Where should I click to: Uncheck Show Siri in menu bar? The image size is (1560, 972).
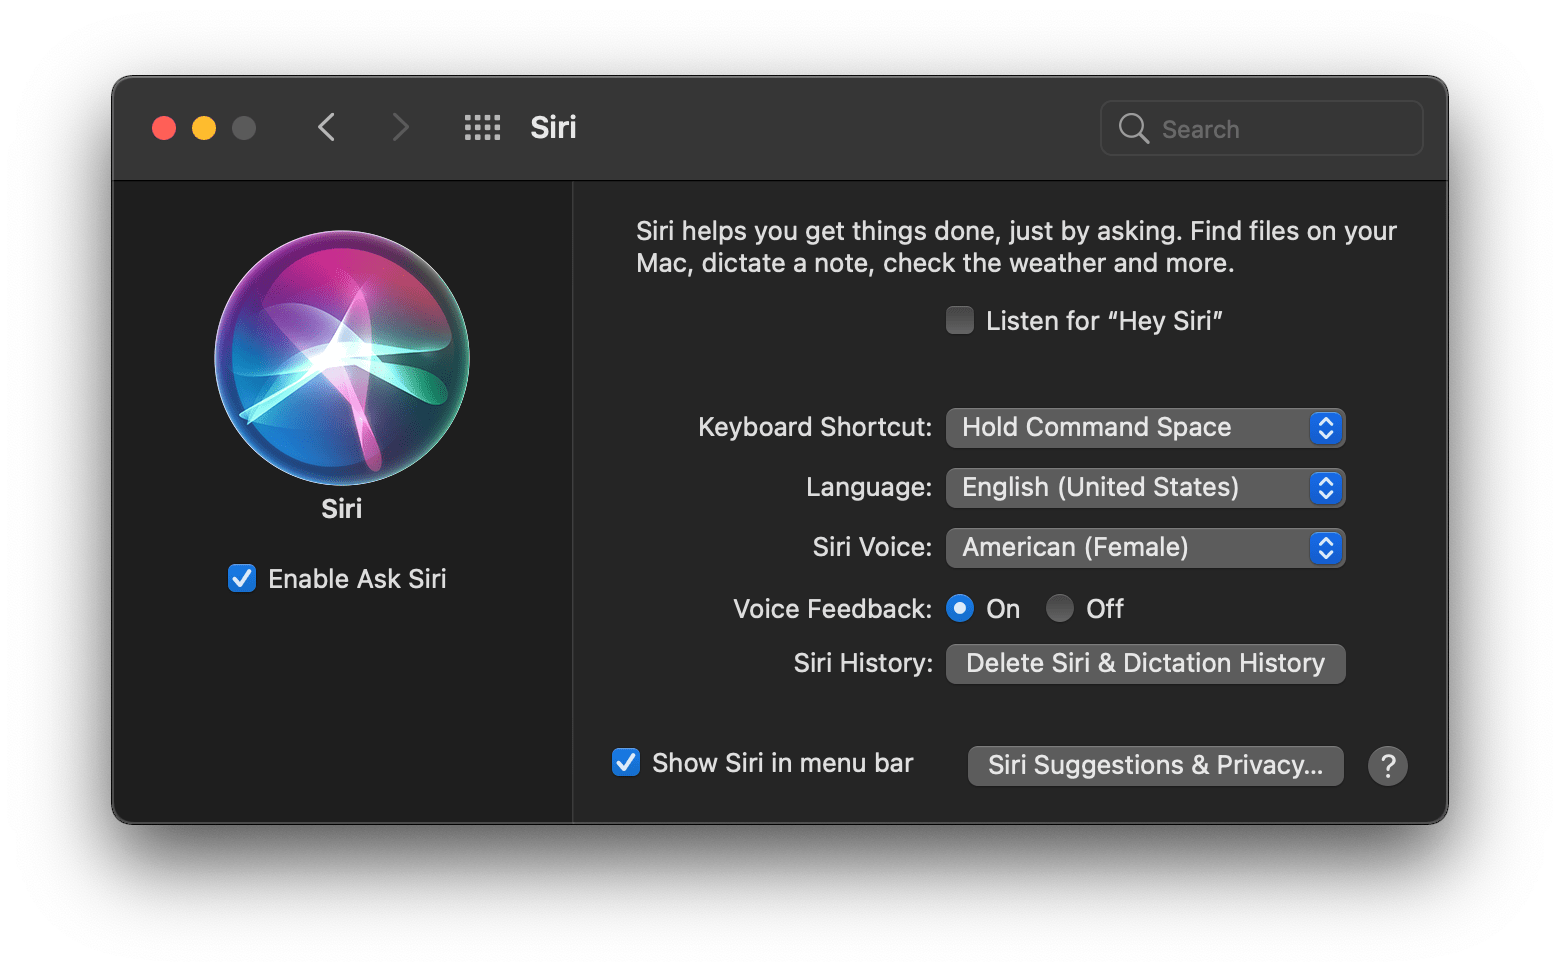click(625, 762)
